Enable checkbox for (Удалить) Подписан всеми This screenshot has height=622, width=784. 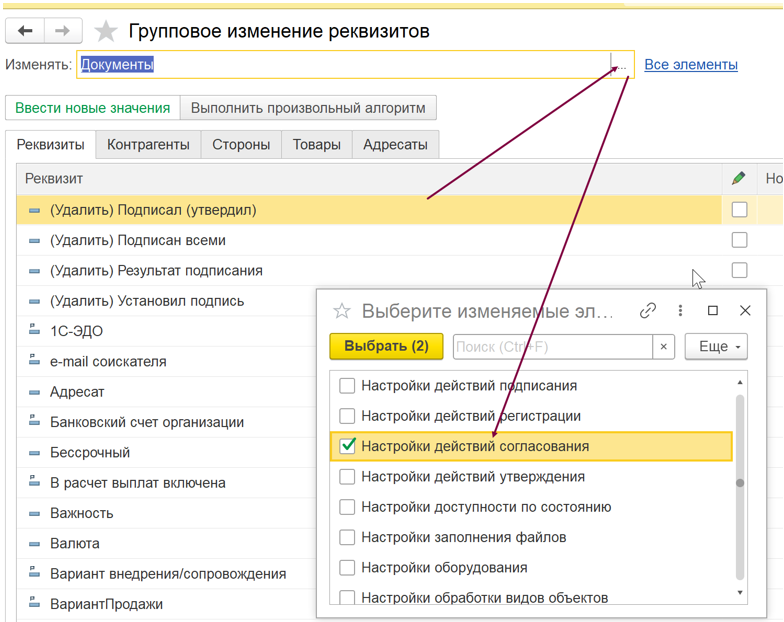coord(739,240)
